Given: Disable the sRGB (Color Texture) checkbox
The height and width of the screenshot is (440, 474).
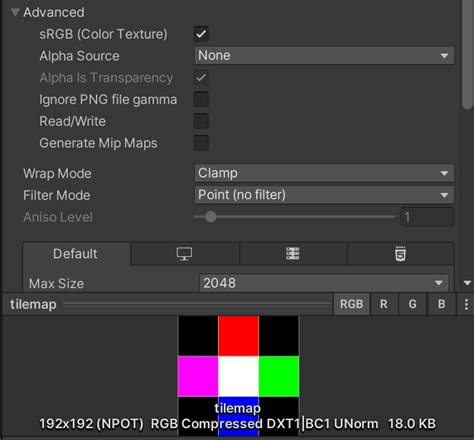Looking at the screenshot, I should pos(201,34).
